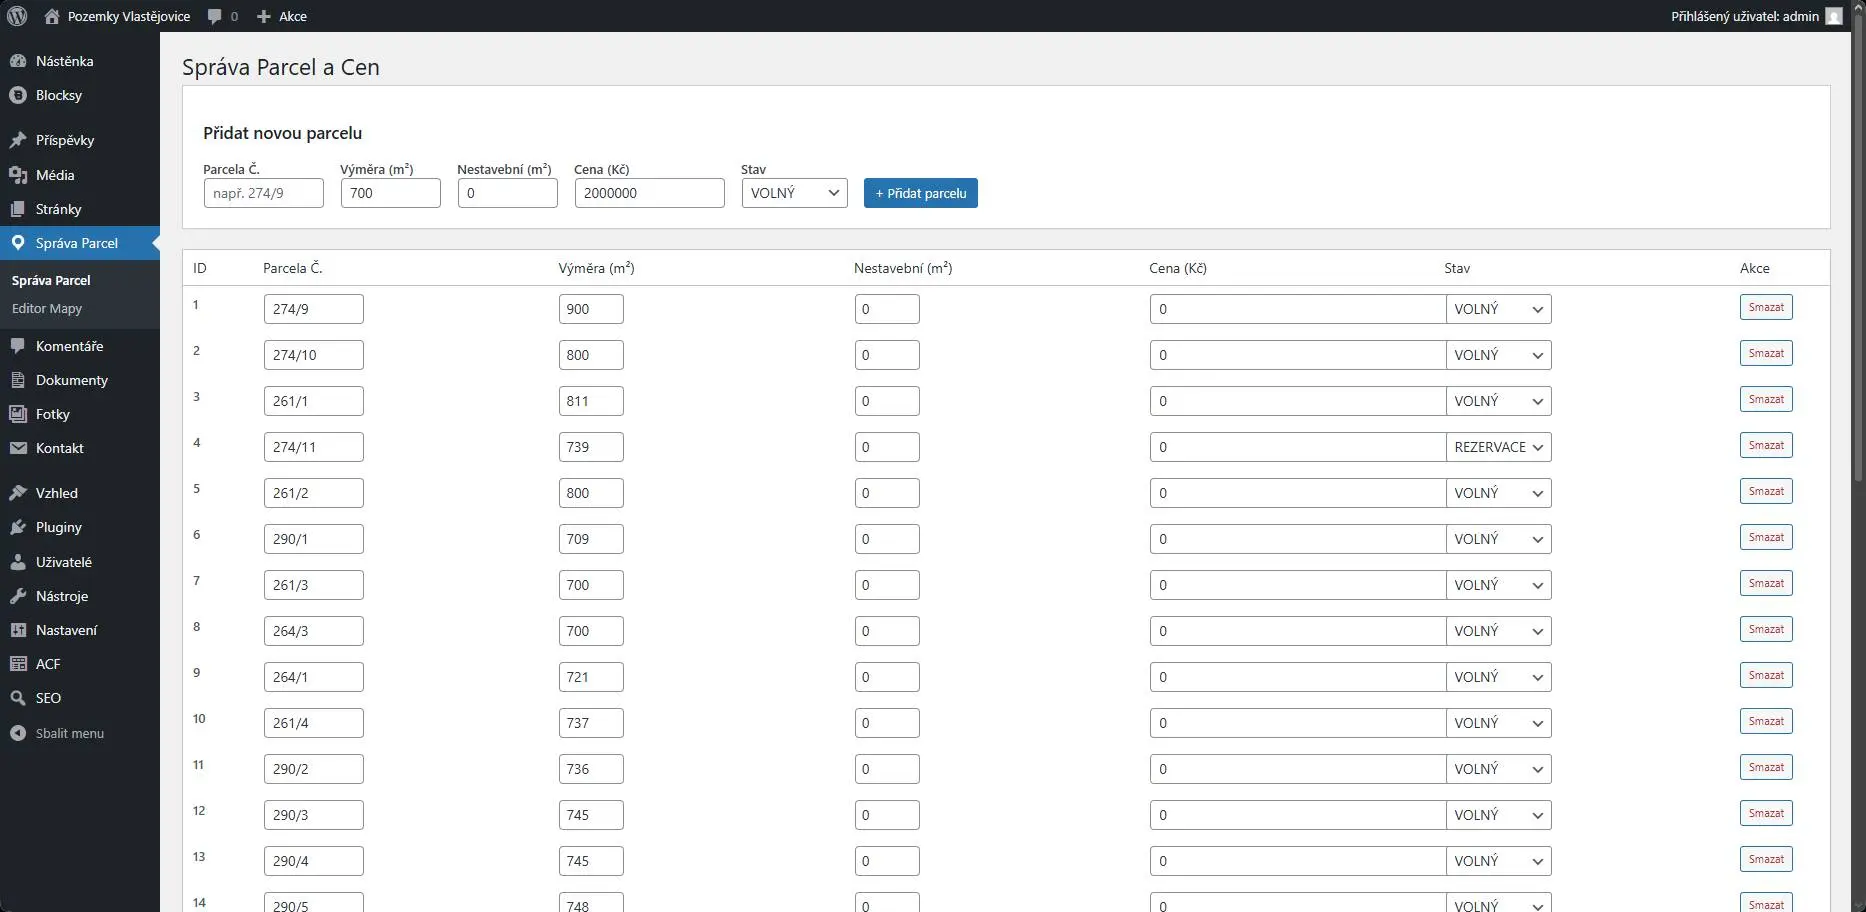
Task: Open Editor Mapy submenu item
Action: (x=47, y=308)
